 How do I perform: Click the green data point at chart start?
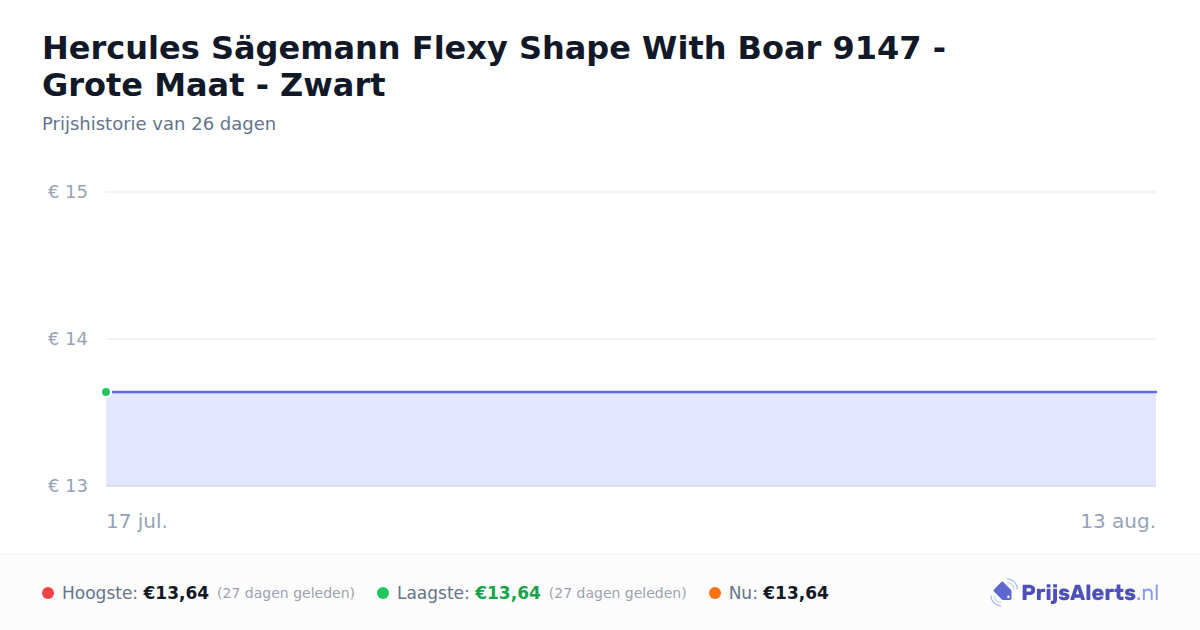106,392
